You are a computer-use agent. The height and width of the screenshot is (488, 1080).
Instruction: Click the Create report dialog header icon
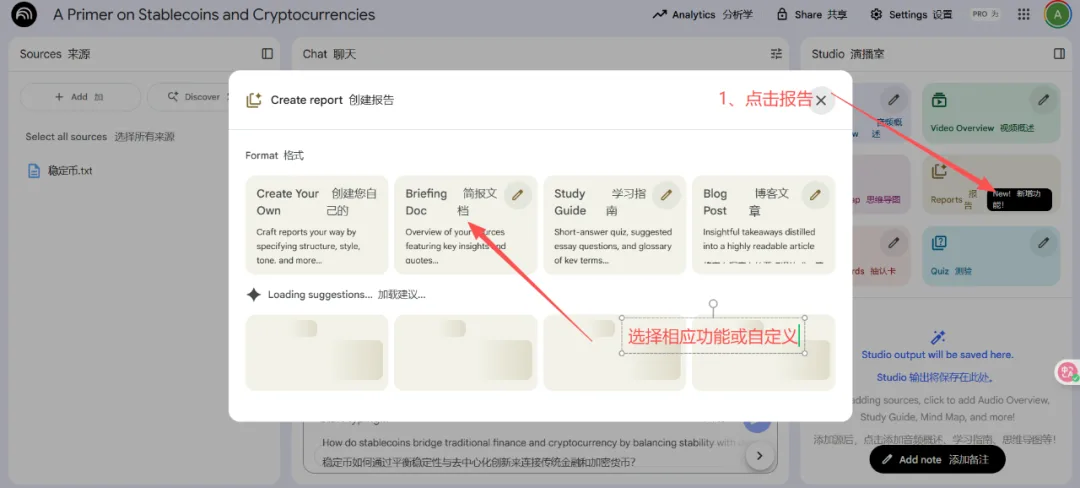(x=253, y=100)
